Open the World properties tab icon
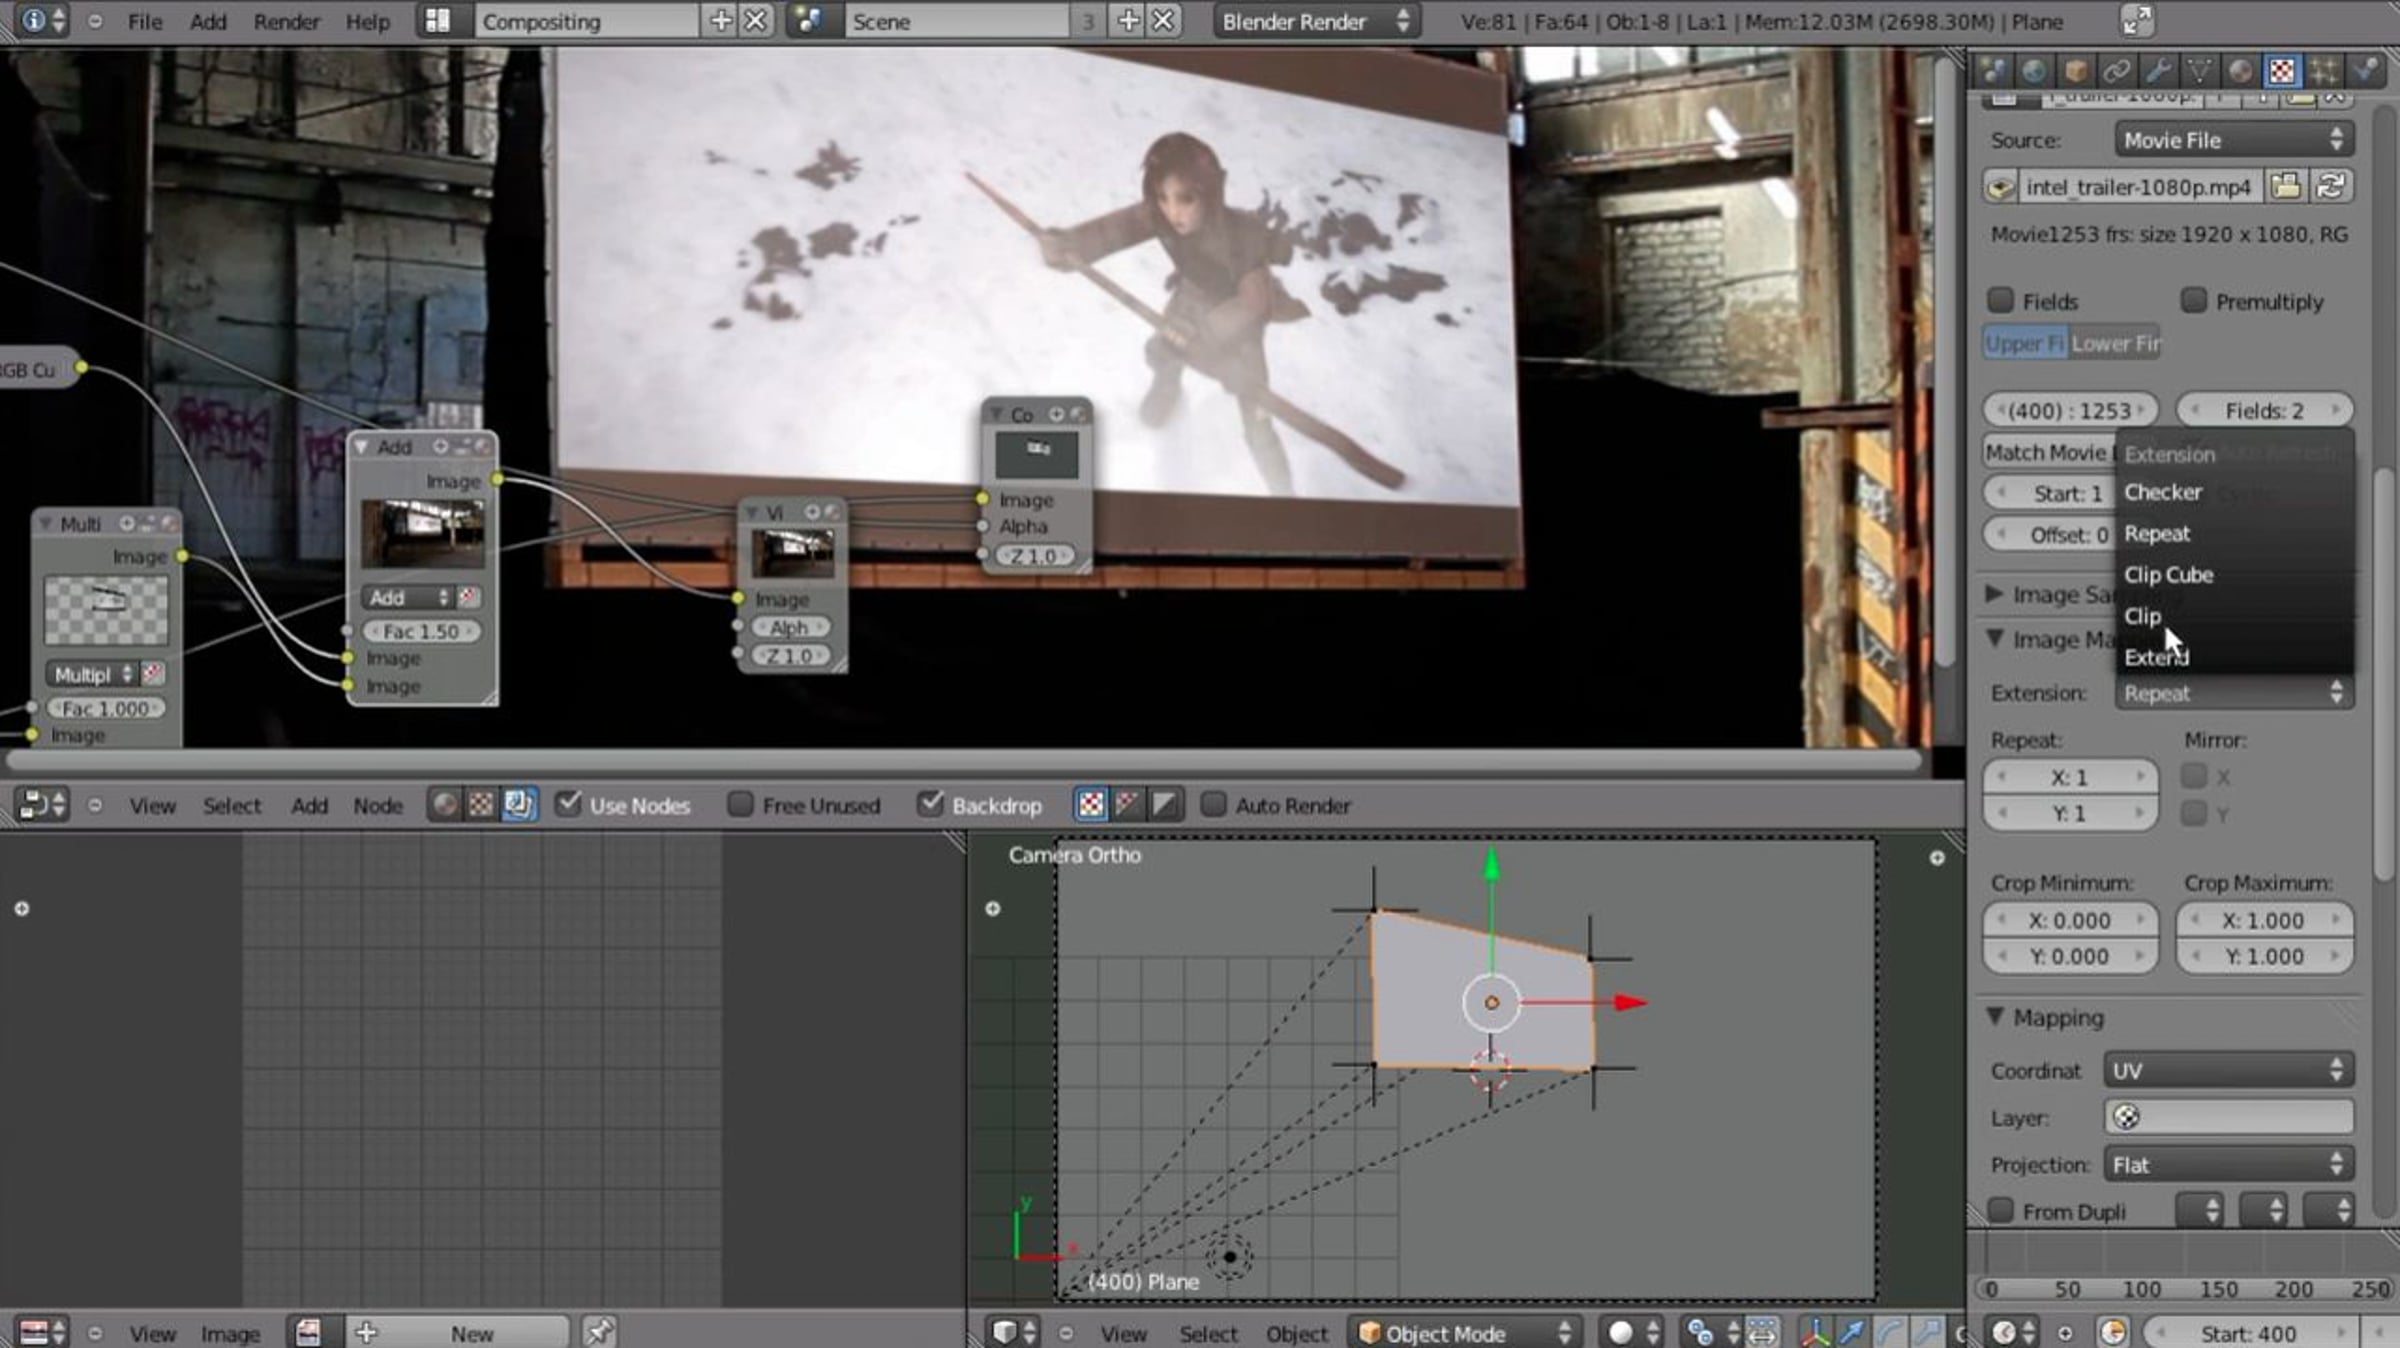Image resolution: width=2400 pixels, height=1348 pixels. 2033,71
